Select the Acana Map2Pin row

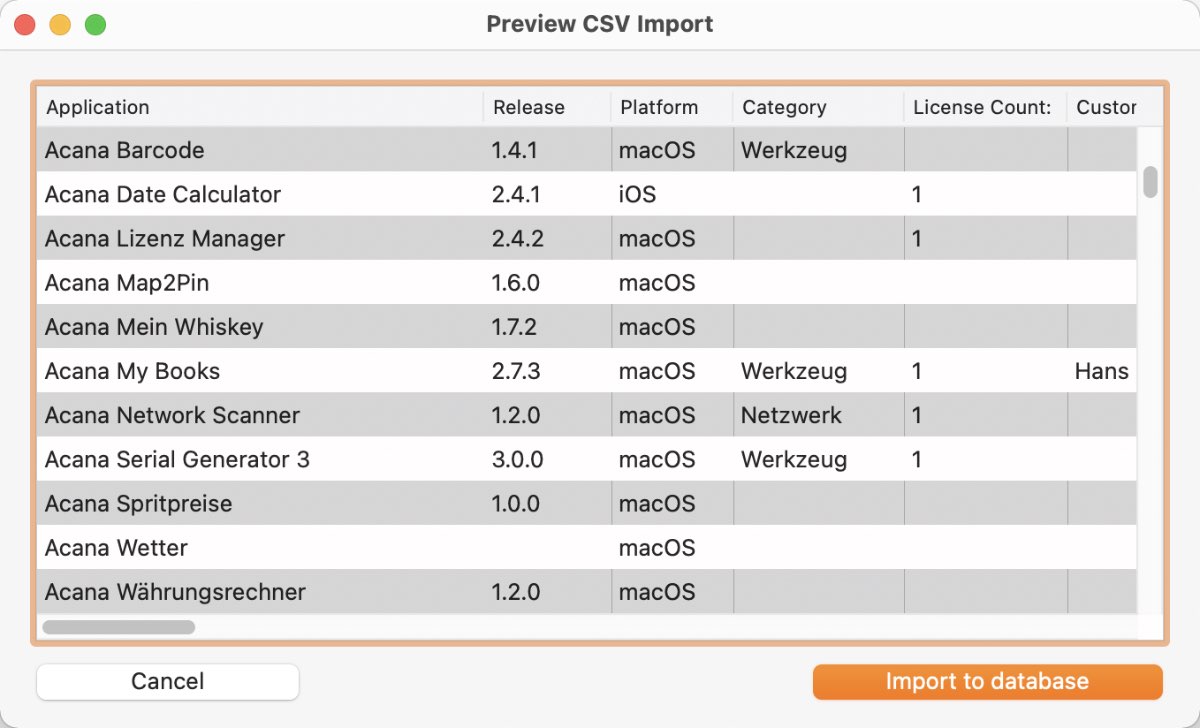click(x=127, y=283)
